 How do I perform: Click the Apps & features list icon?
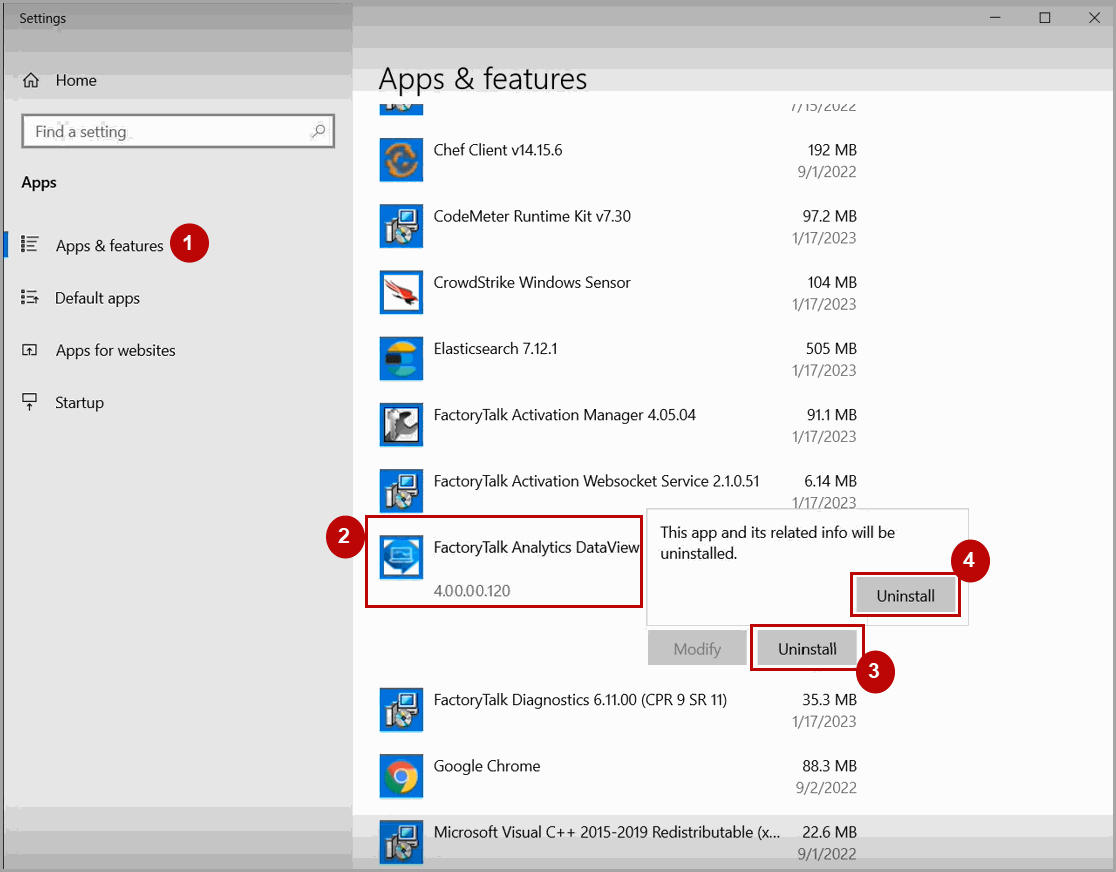pos(29,244)
